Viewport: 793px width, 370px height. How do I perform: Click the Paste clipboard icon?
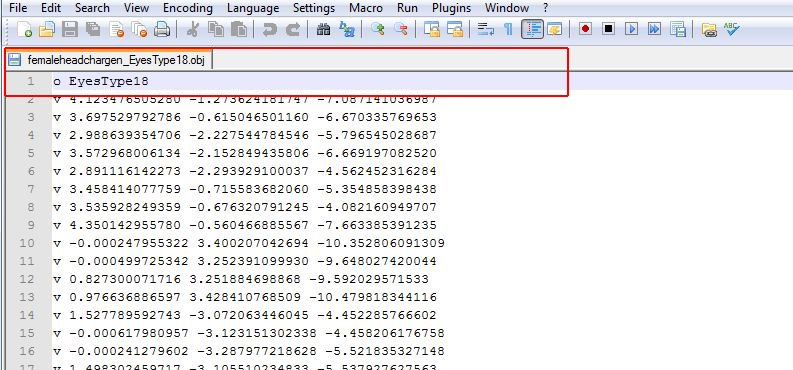[x=239, y=29]
